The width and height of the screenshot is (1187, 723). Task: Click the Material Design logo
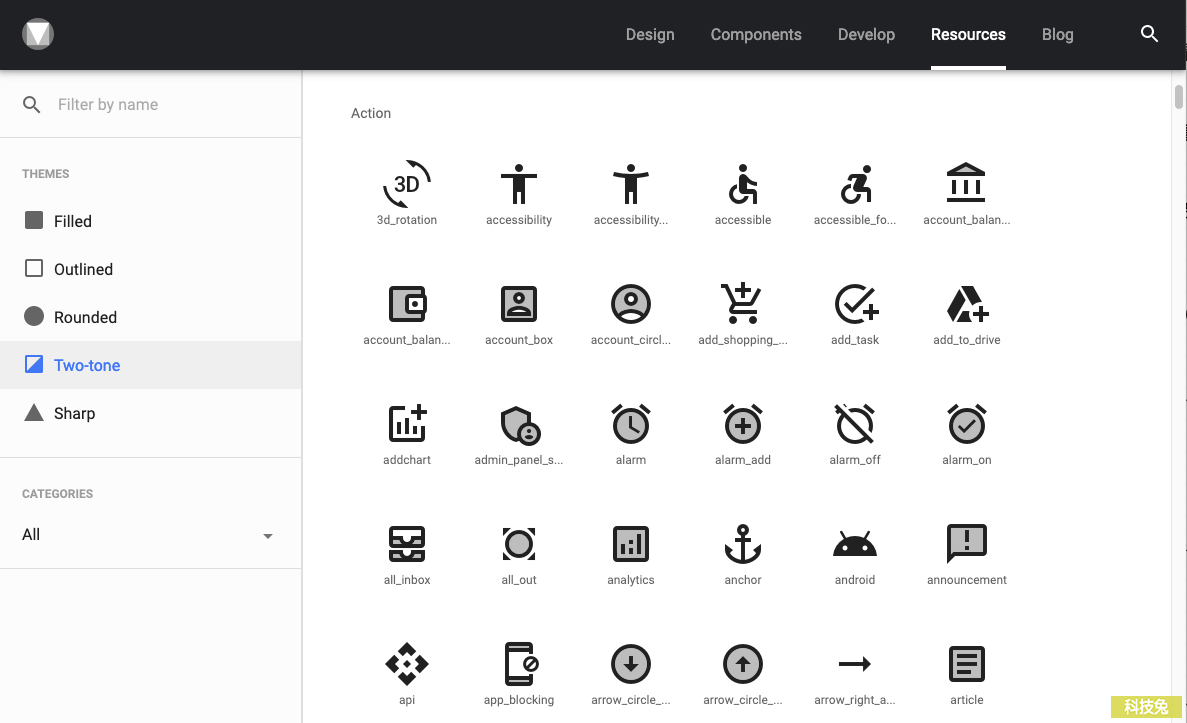[38, 35]
